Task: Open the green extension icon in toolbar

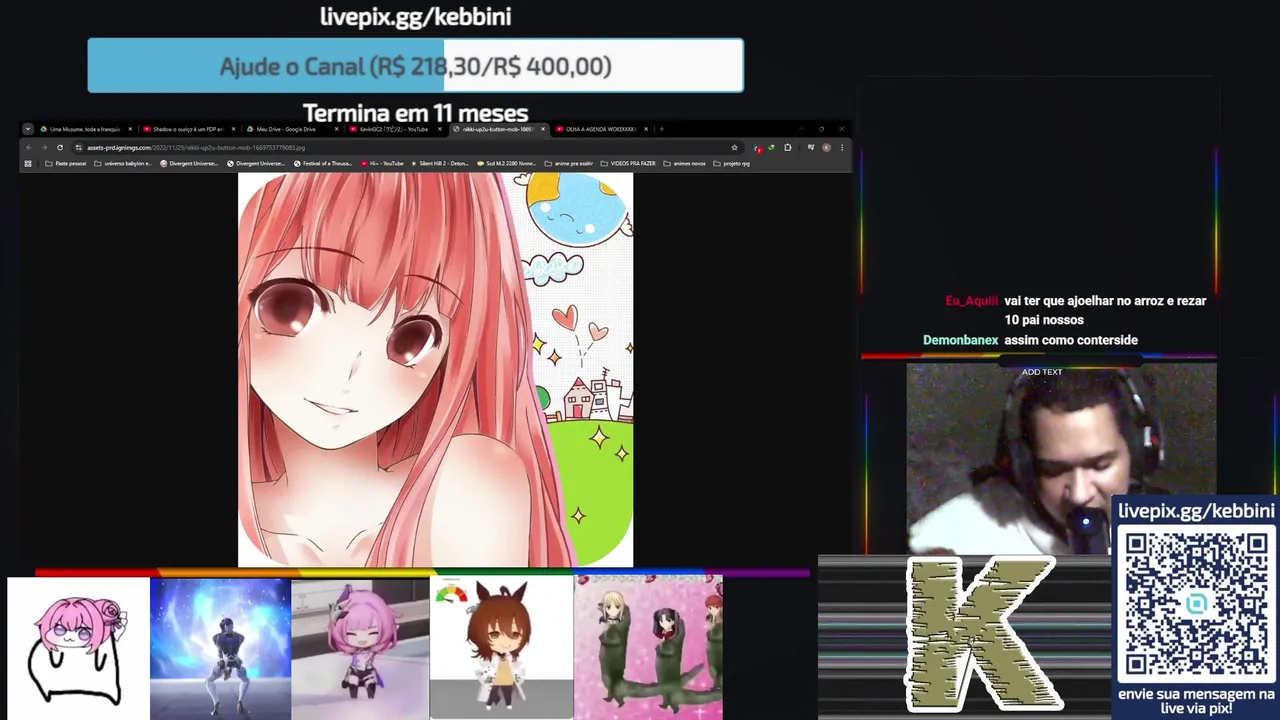Action: coord(772,147)
